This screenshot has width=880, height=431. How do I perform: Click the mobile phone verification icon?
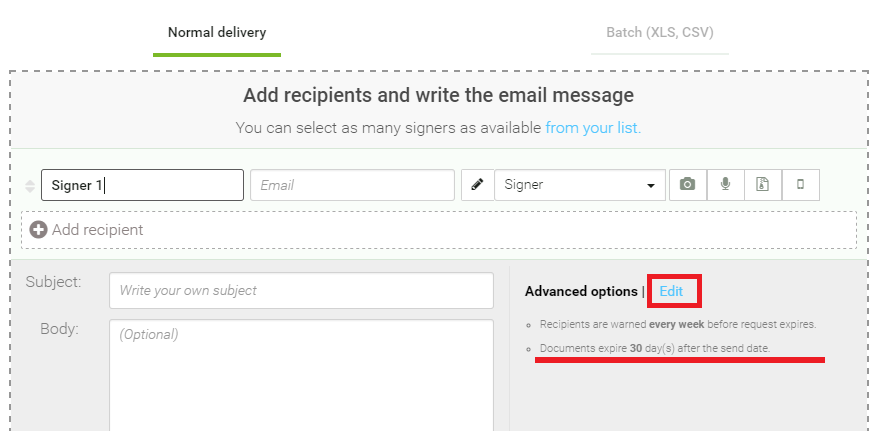(x=801, y=185)
